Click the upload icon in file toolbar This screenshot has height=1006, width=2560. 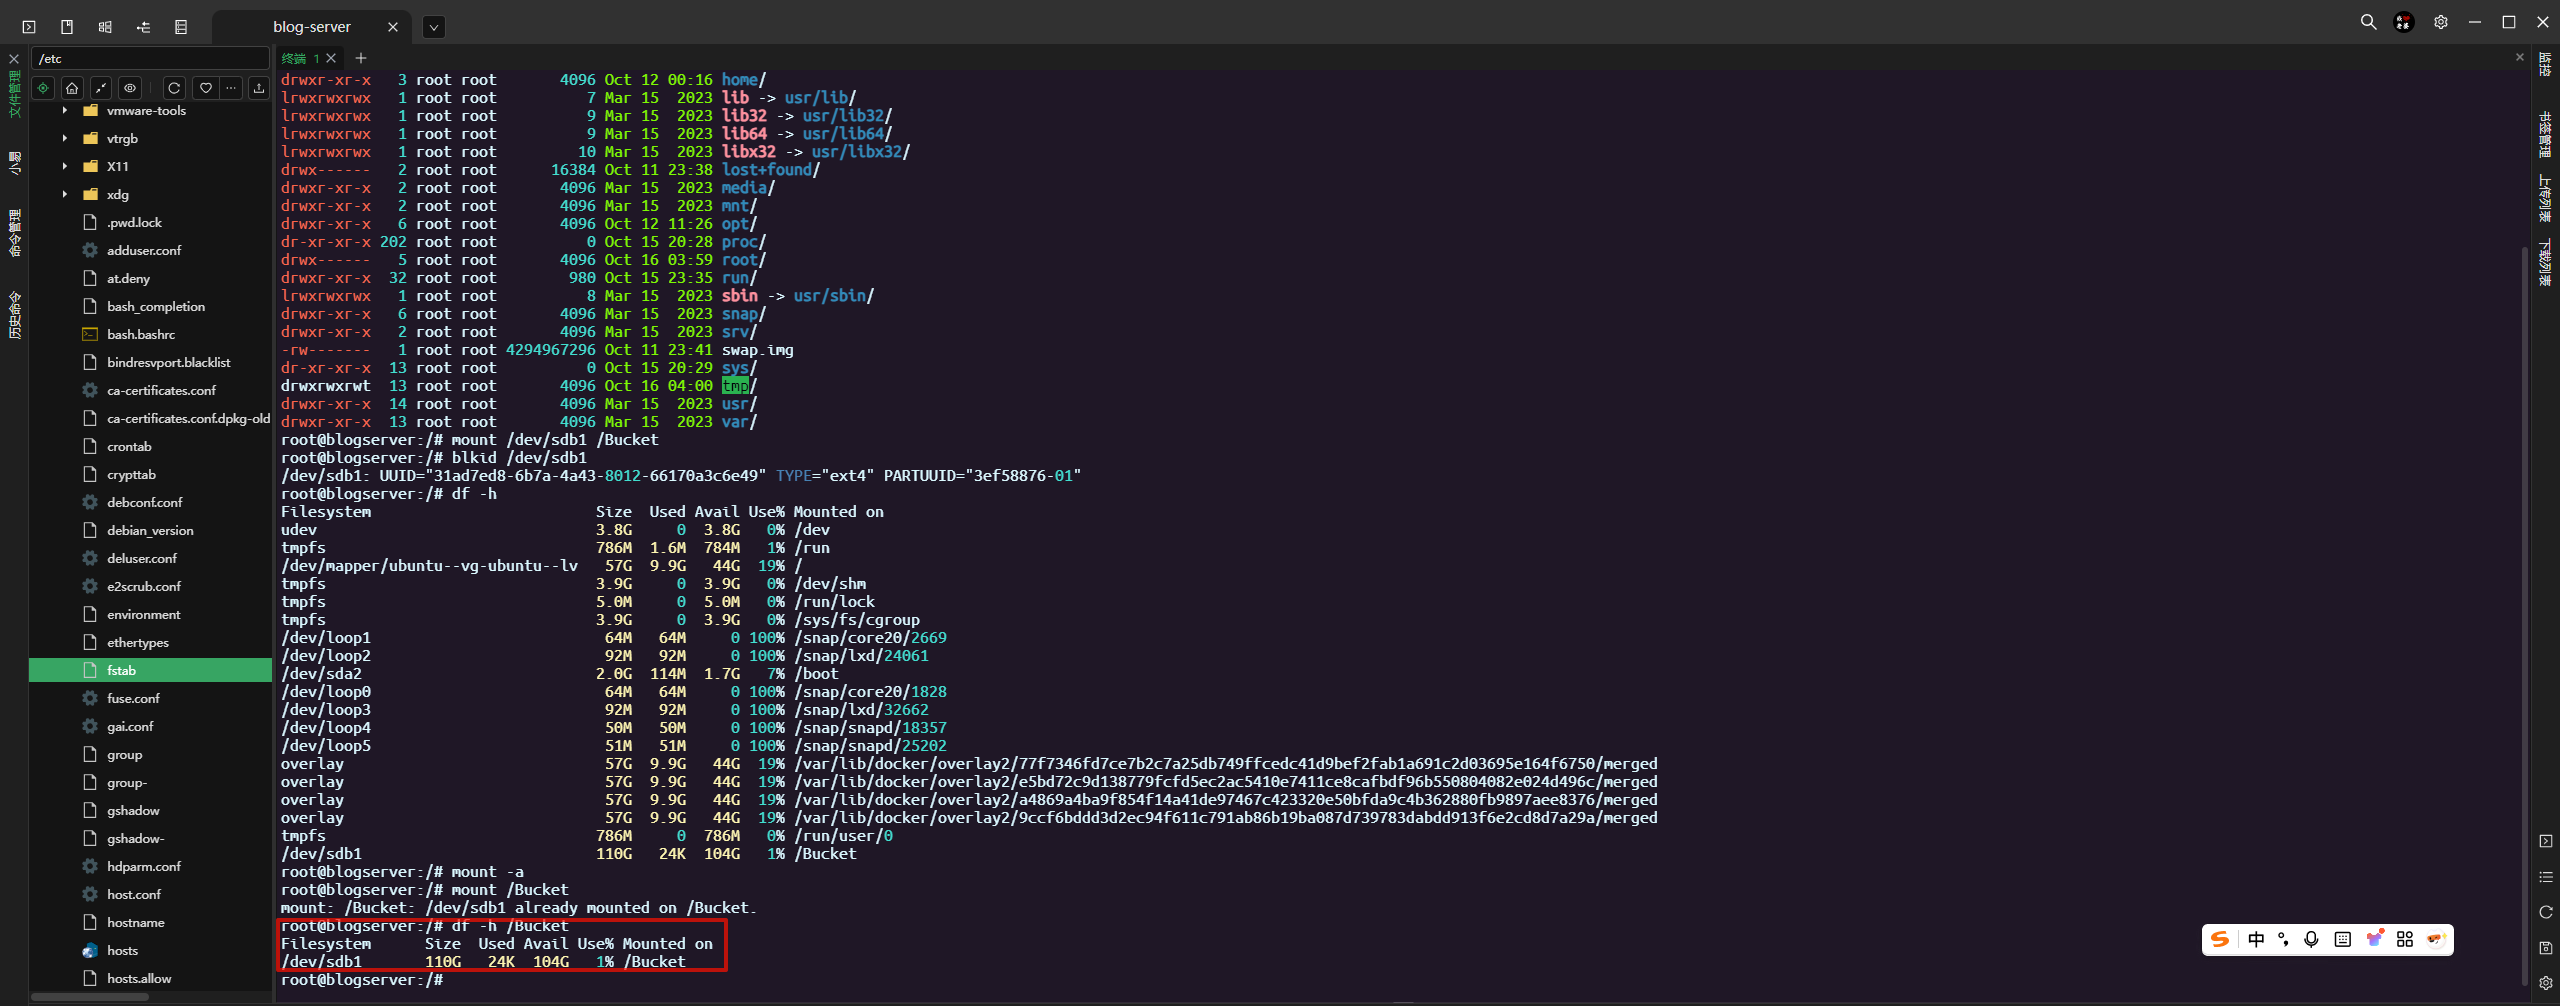[259, 88]
